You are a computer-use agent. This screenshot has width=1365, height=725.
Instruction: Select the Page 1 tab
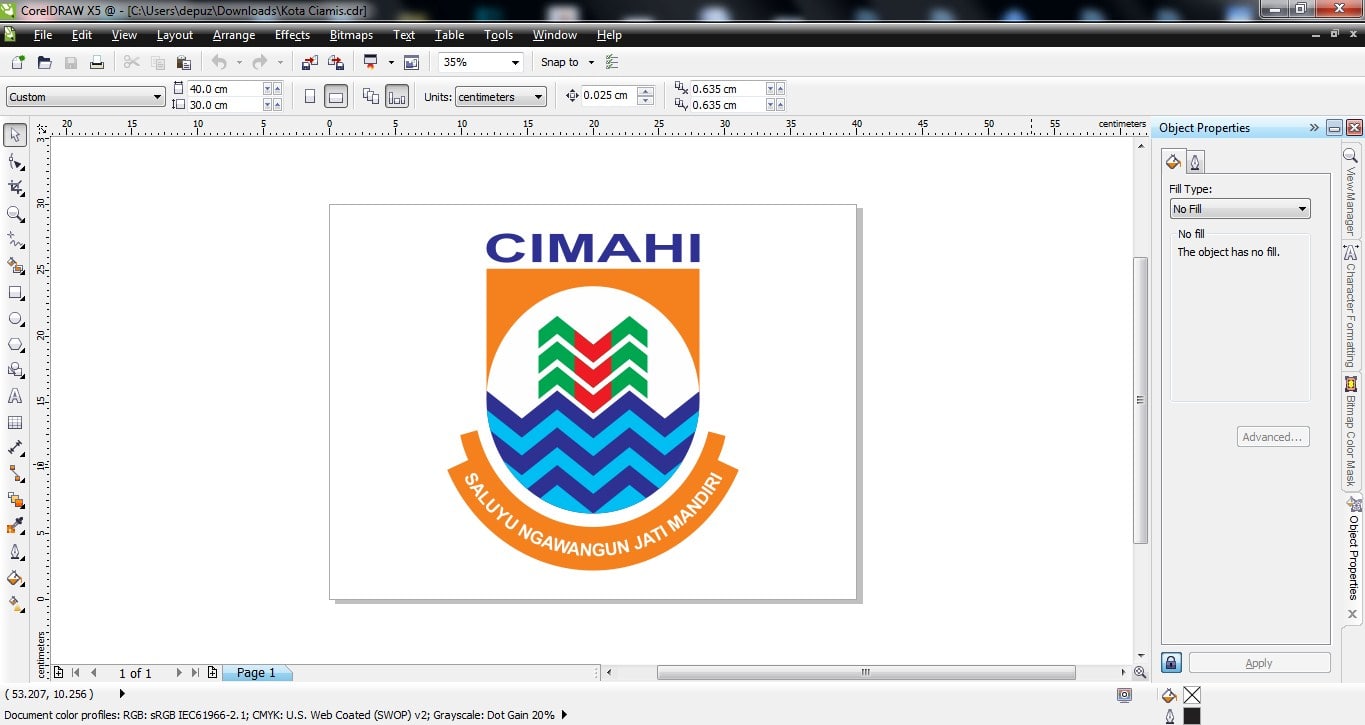(x=256, y=673)
